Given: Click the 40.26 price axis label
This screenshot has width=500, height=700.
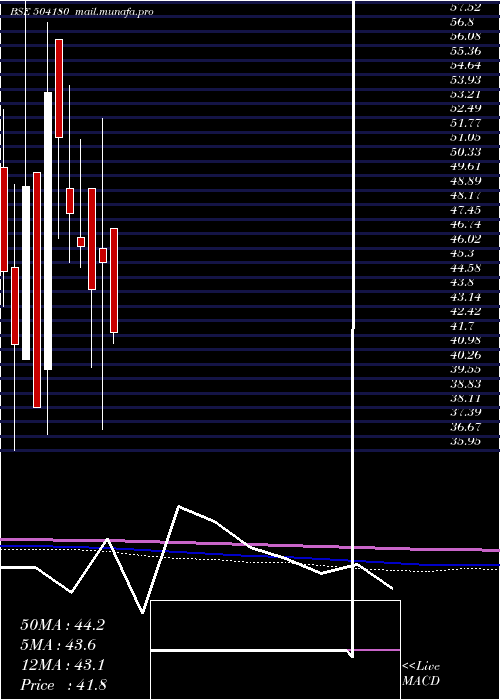Looking at the screenshot, I should point(466,355).
